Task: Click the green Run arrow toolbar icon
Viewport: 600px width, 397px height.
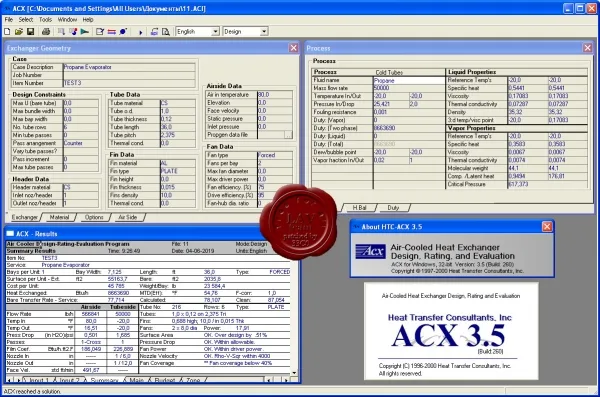Action: (x=85, y=32)
